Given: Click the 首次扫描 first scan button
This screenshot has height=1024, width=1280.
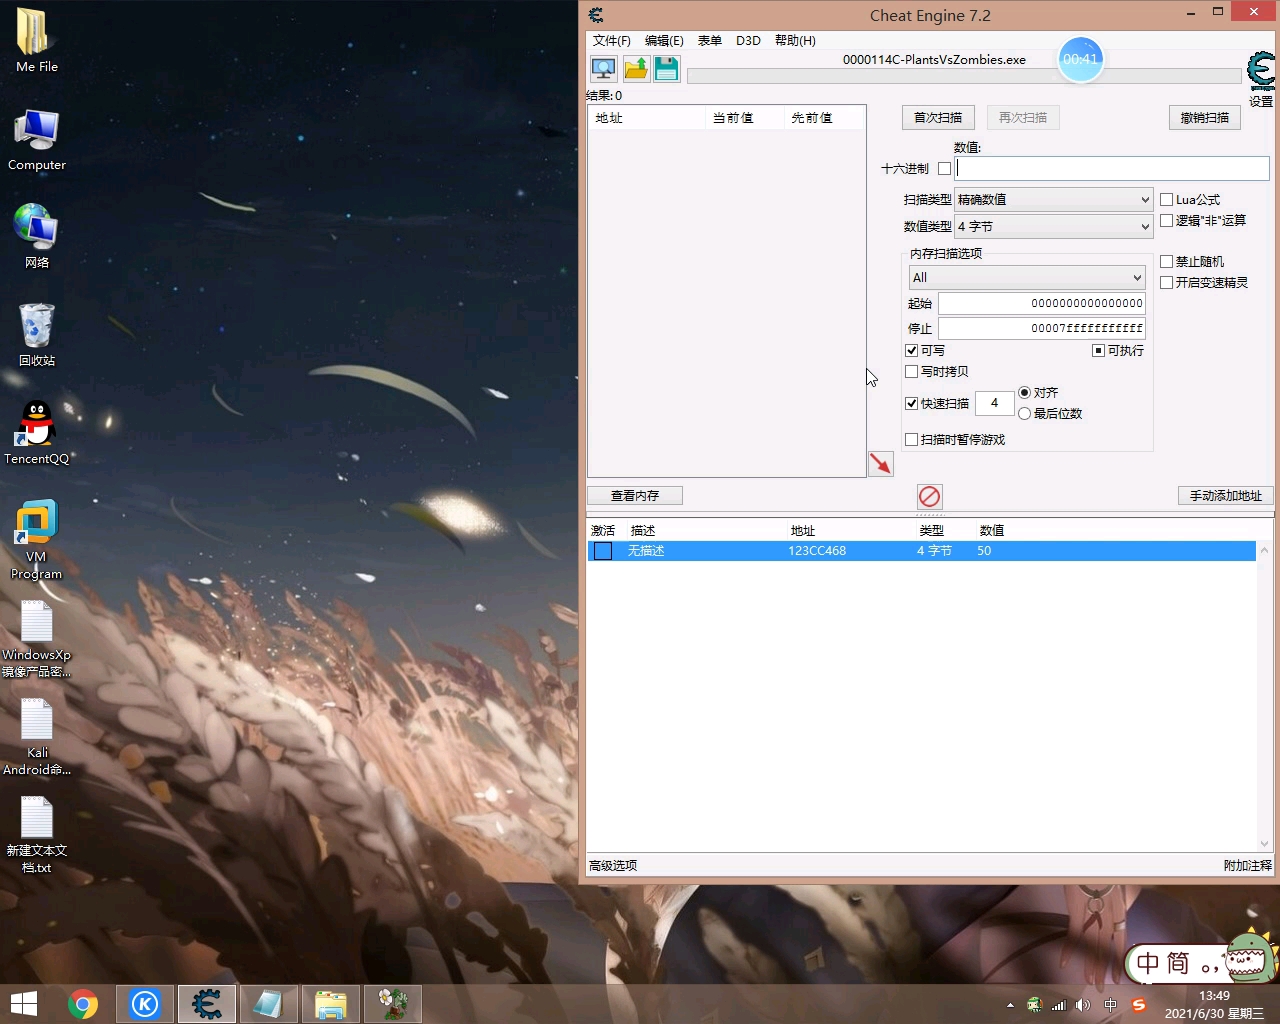Looking at the screenshot, I should (938, 118).
